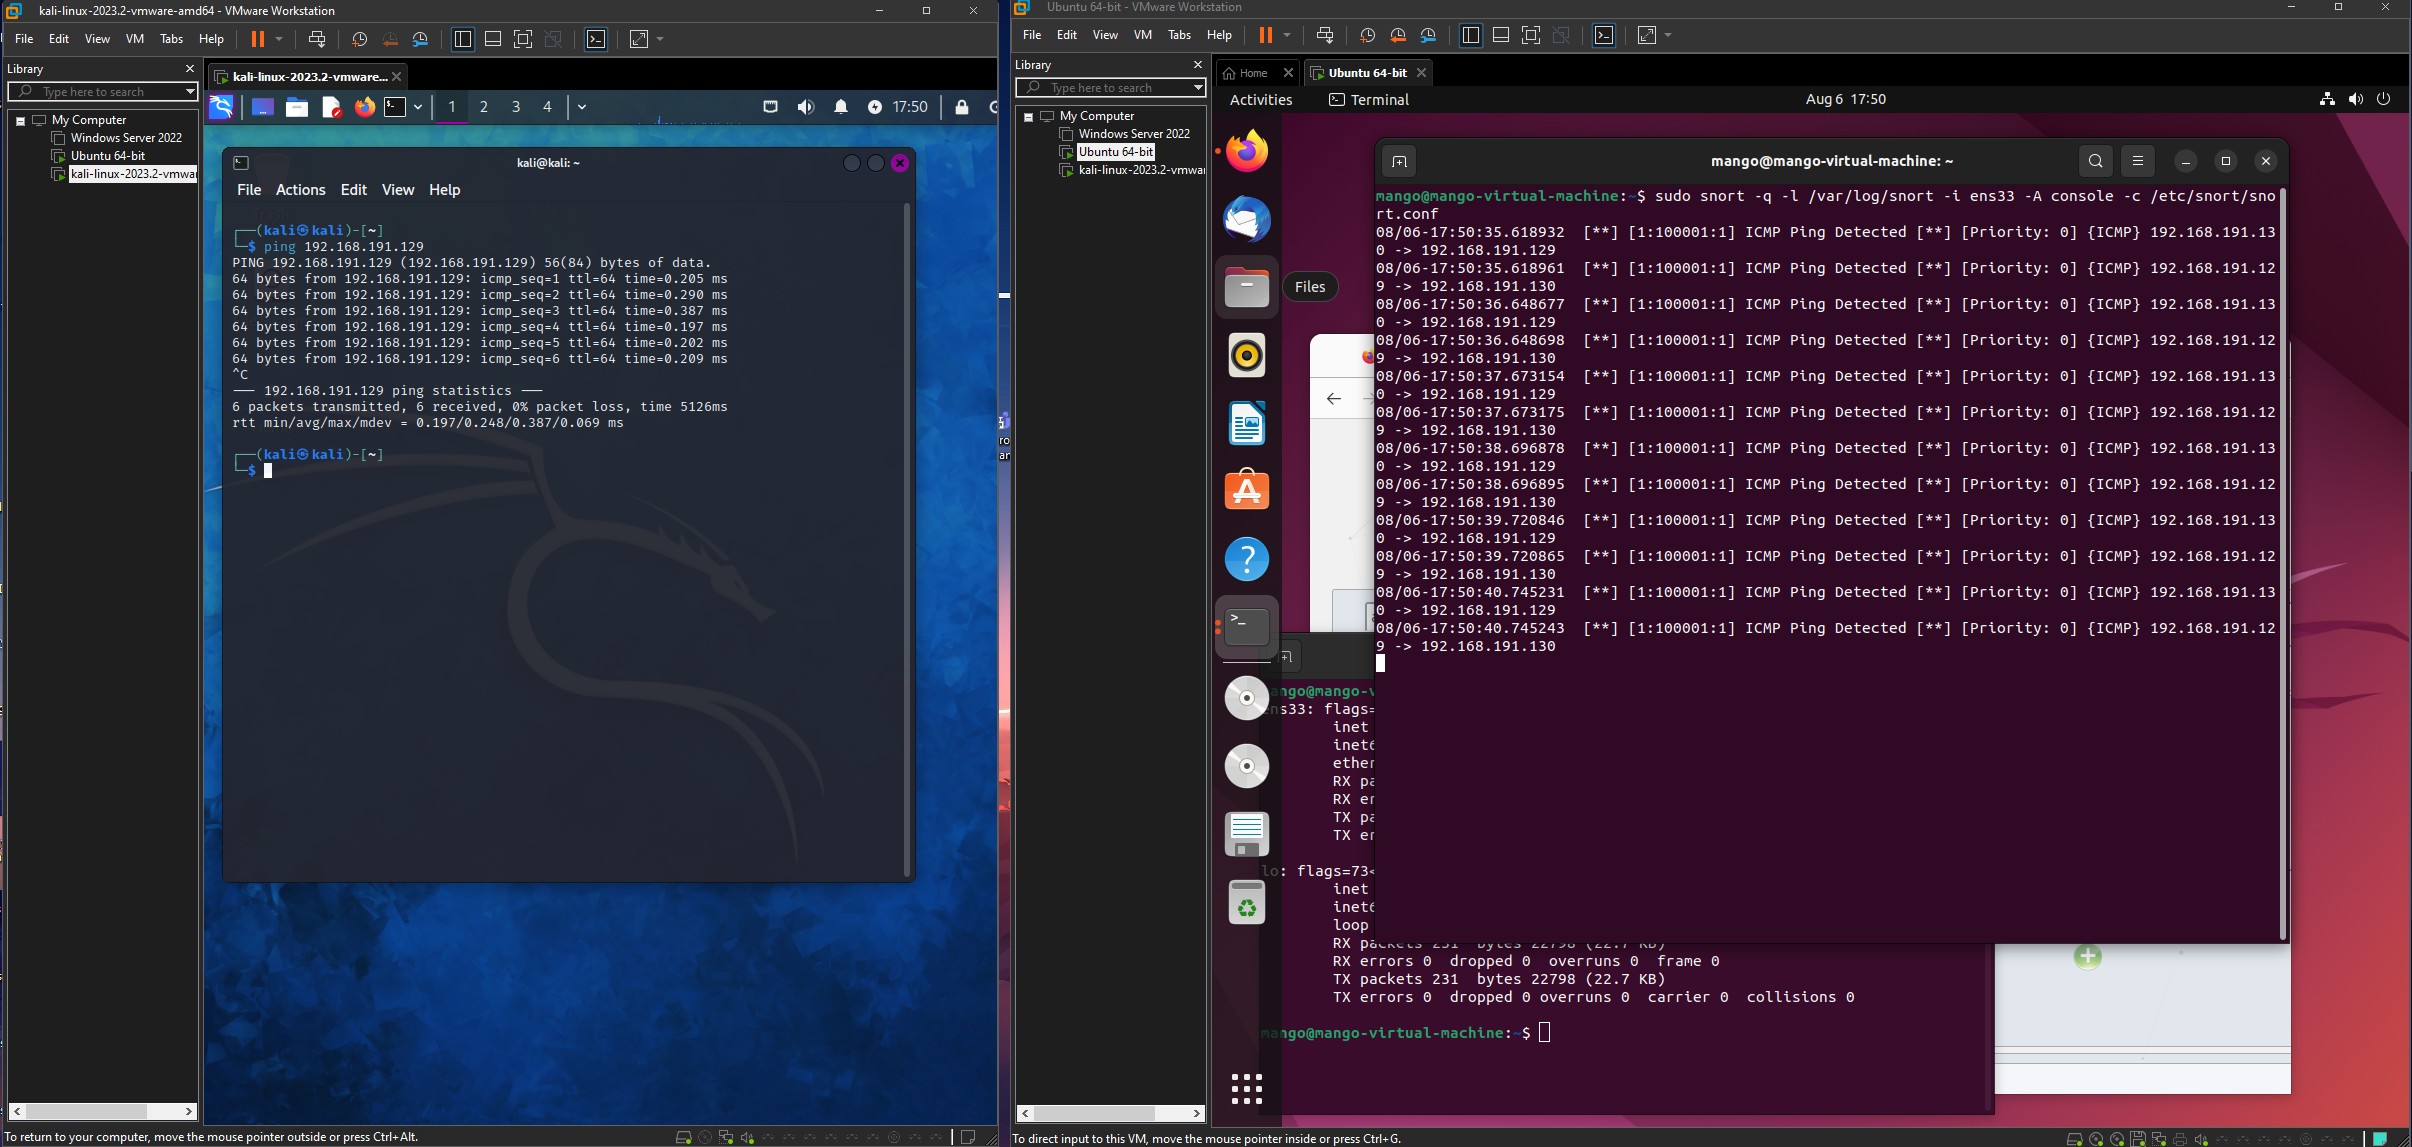Collapse My Computer tree in Ubuntu VMware library
Screen dimensions: 2412x1147
(x=1028, y=116)
